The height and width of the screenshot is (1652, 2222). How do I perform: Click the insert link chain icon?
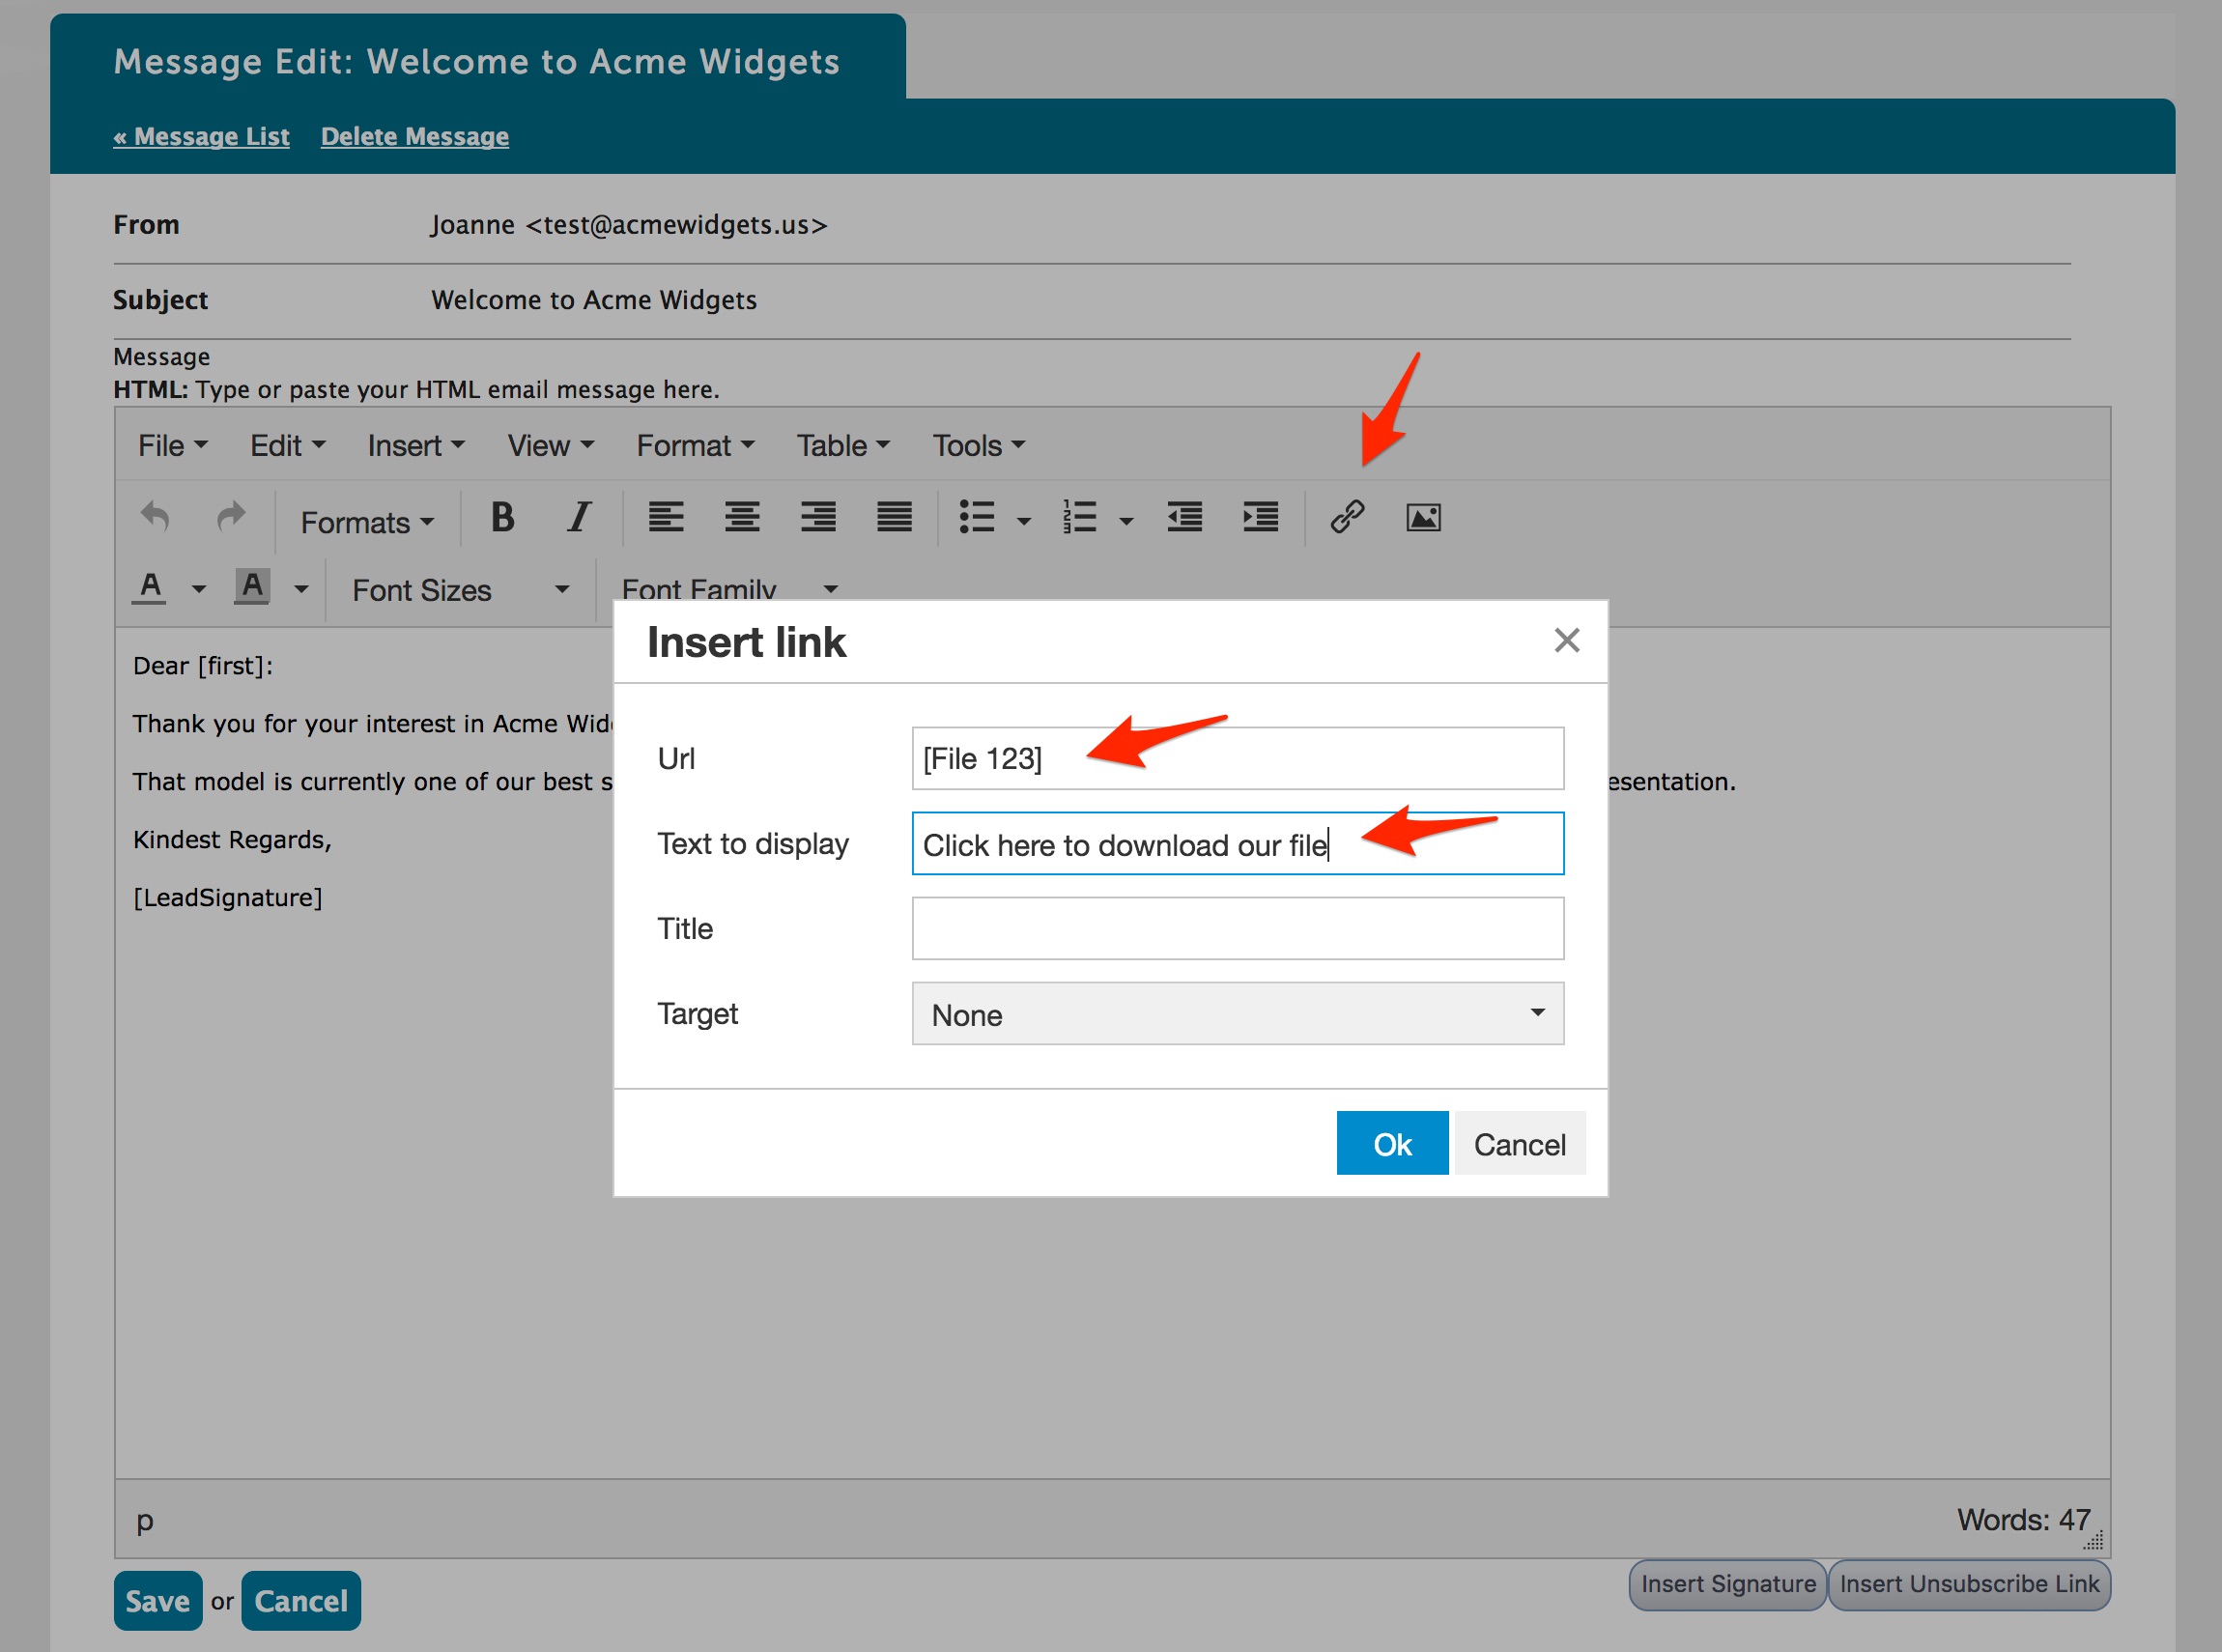coord(1347,517)
